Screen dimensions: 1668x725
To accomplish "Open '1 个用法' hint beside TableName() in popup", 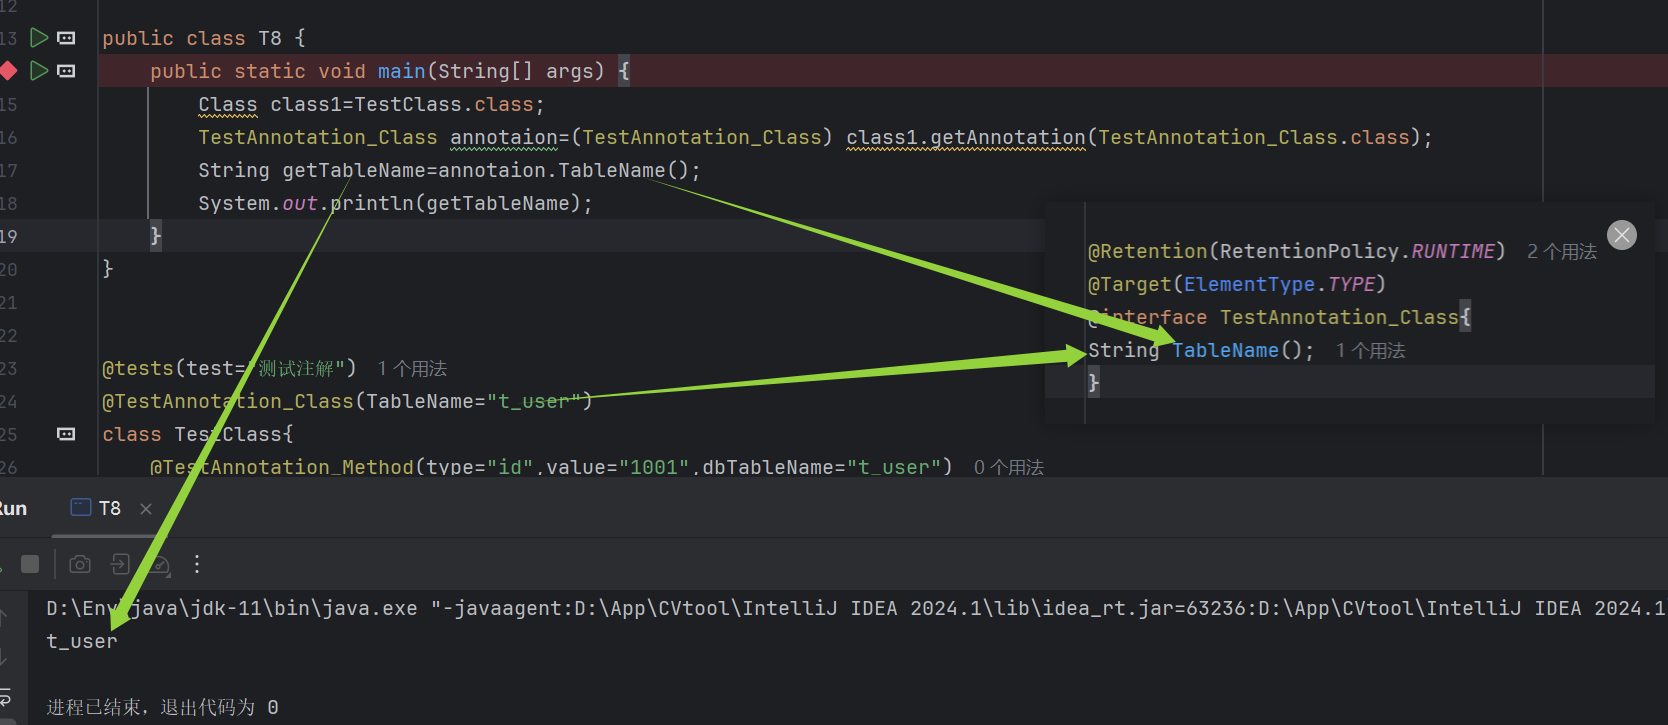I will tap(1371, 351).
